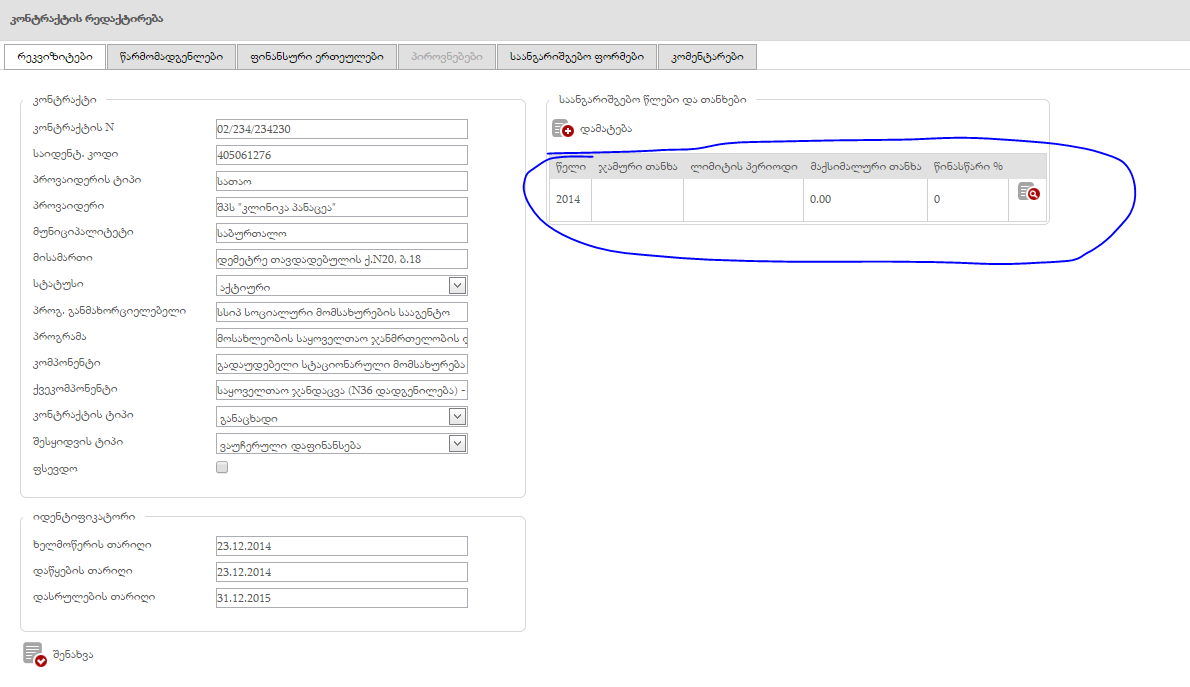Click the დასრულების თარიღი date field
Viewport: 1190px width, 687px height.
tap(341, 598)
